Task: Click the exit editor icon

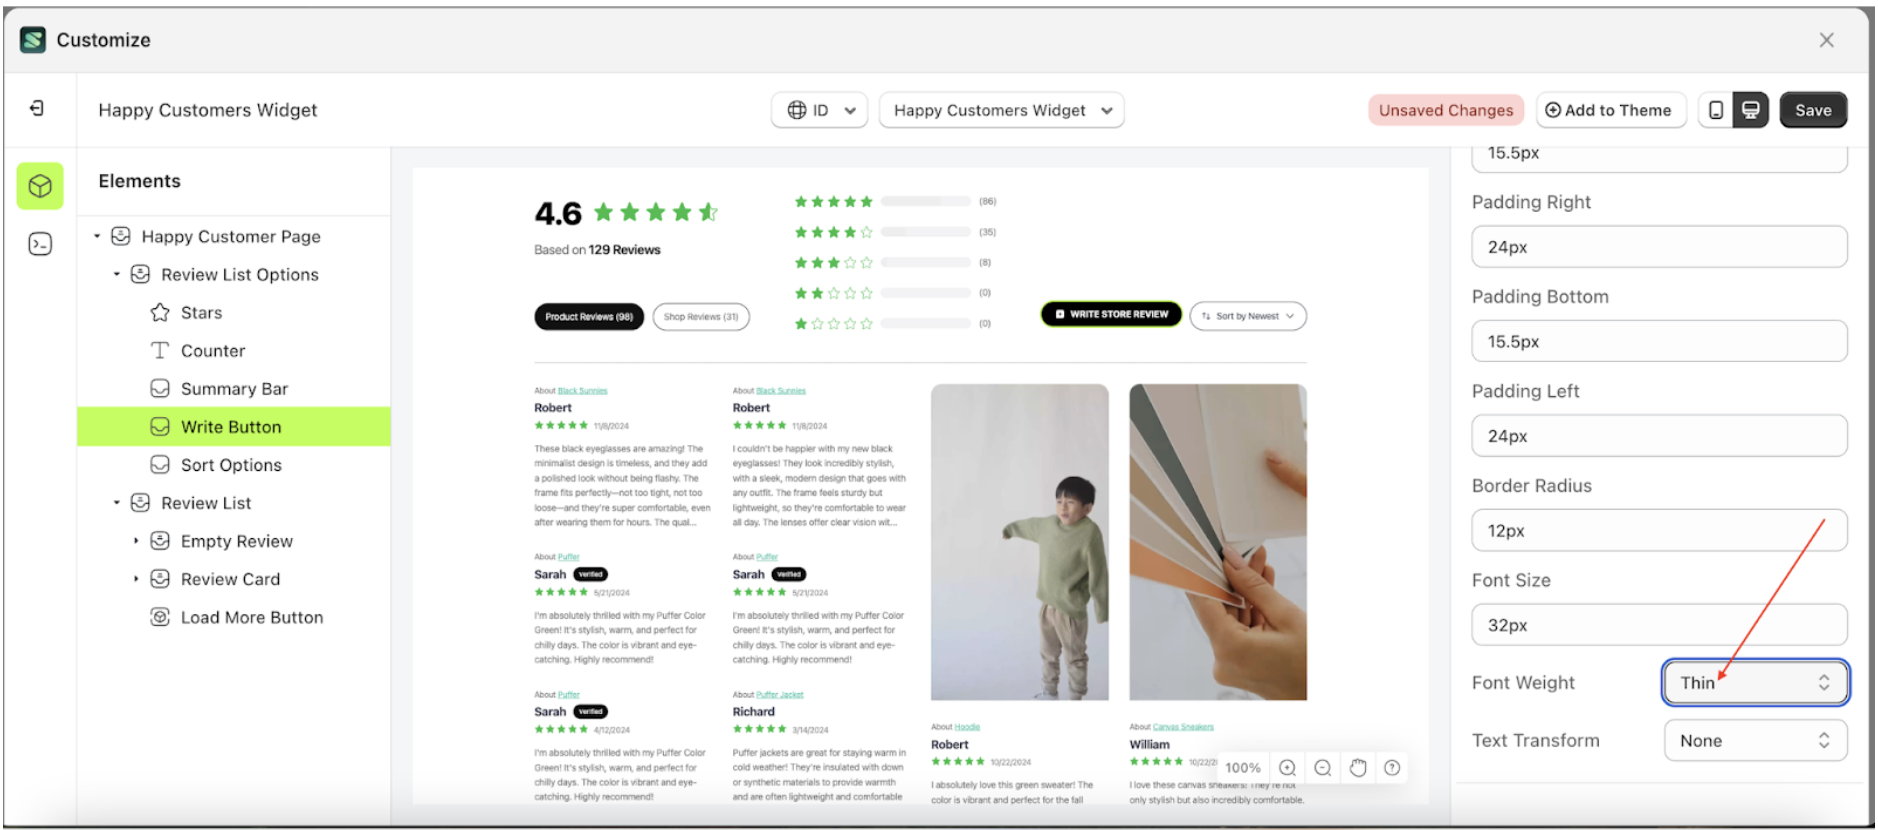Action: point(37,108)
